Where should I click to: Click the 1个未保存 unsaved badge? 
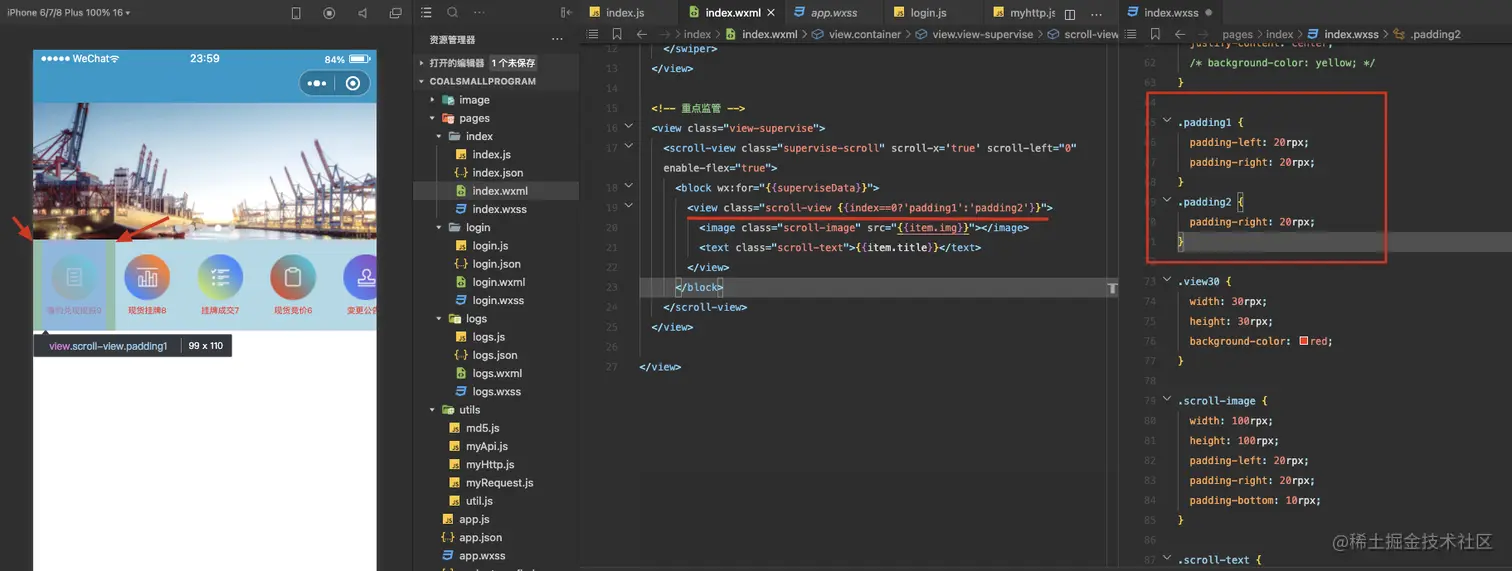point(513,62)
